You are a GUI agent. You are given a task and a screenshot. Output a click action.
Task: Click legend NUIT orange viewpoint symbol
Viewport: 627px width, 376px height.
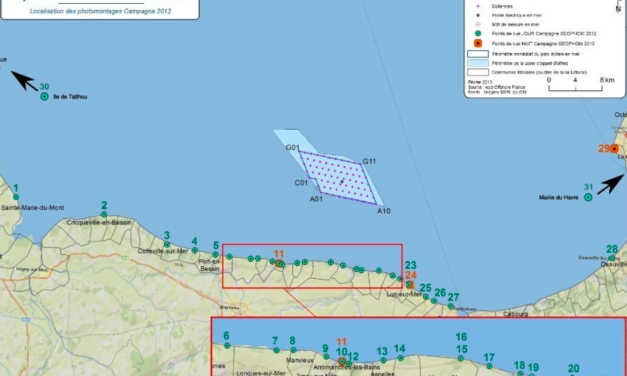click(x=478, y=44)
